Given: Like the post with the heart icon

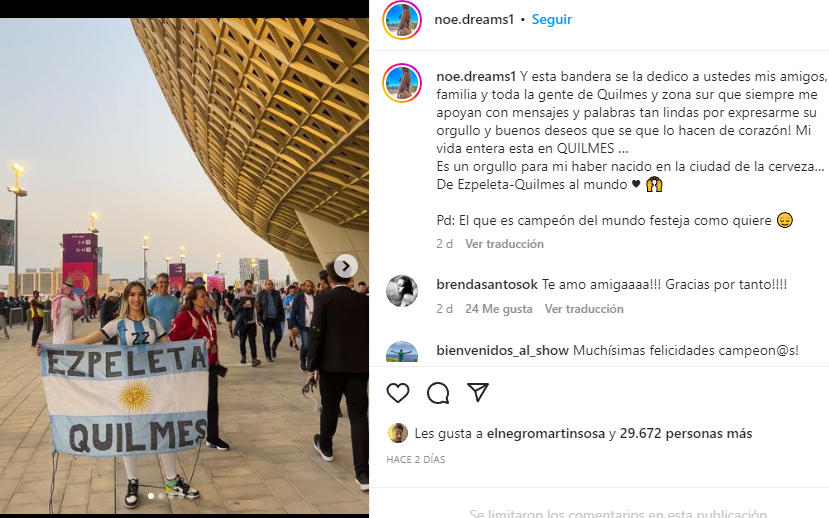Looking at the screenshot, I should (x=398, y=393).
